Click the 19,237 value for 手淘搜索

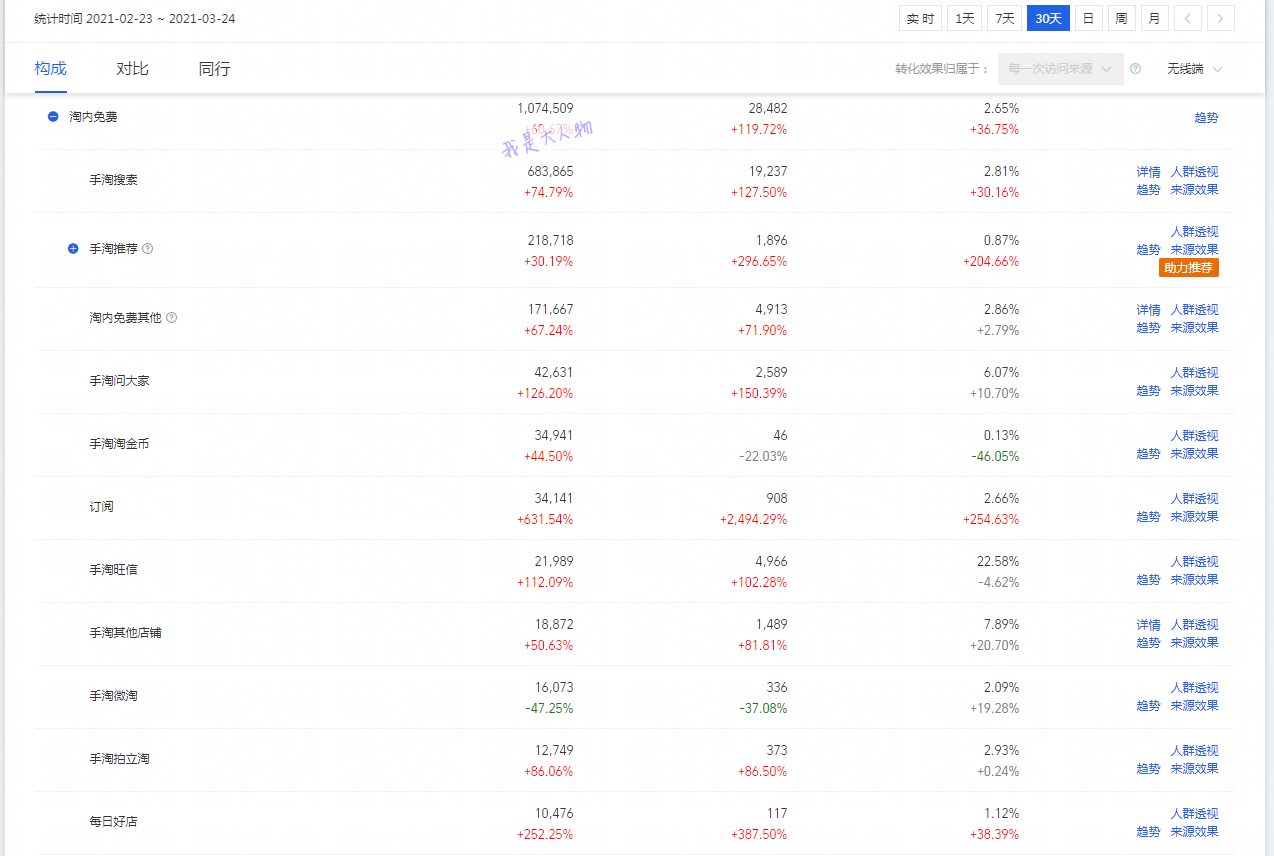click(768, 172)
